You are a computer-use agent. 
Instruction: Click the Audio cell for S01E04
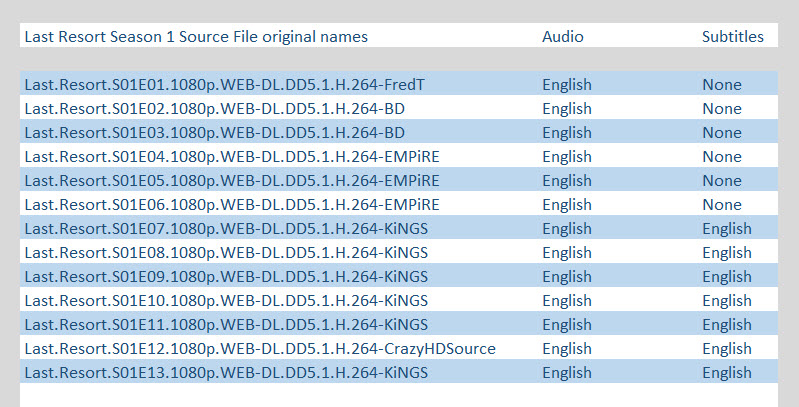tap(567, 156)
